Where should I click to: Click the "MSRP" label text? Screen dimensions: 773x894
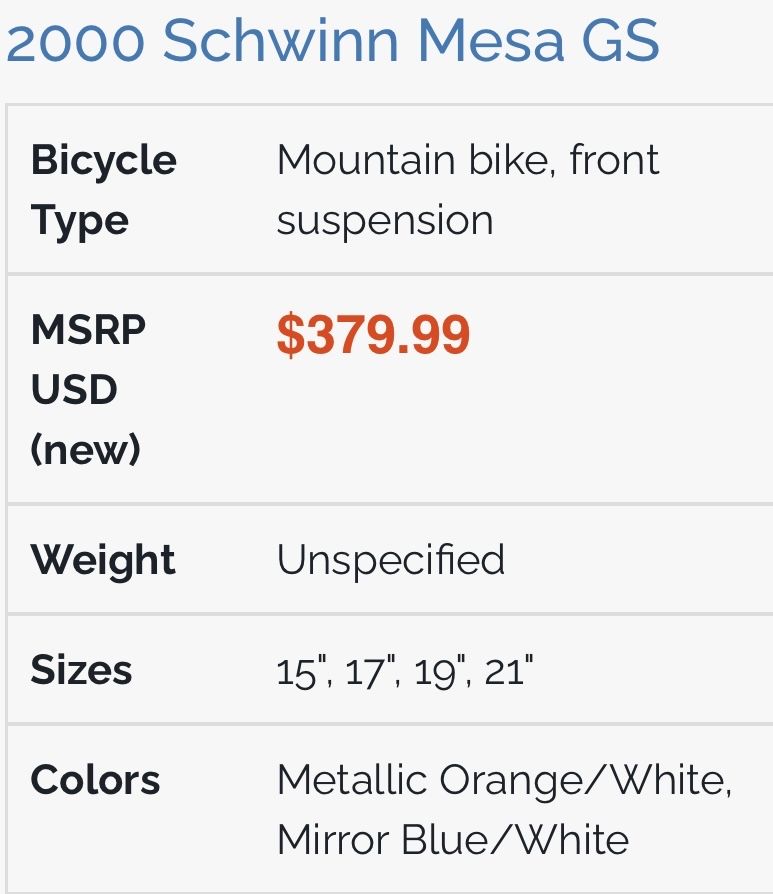[x=88, y=330]
